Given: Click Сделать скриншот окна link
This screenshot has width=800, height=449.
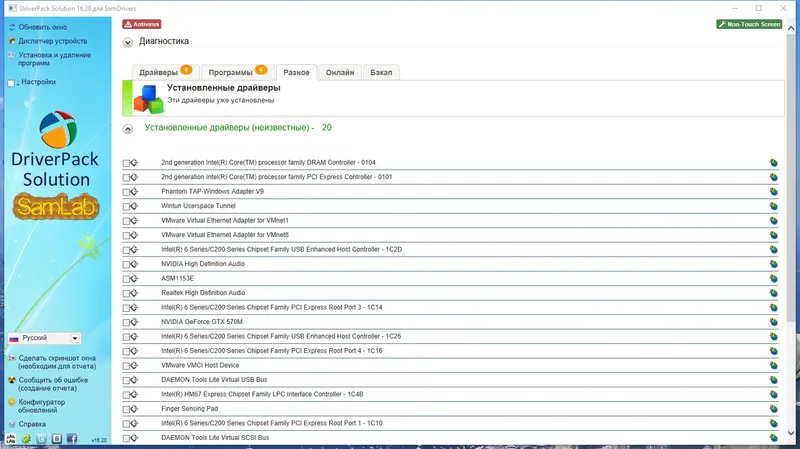Looking at the screenshot, I should tap(57, 362).
